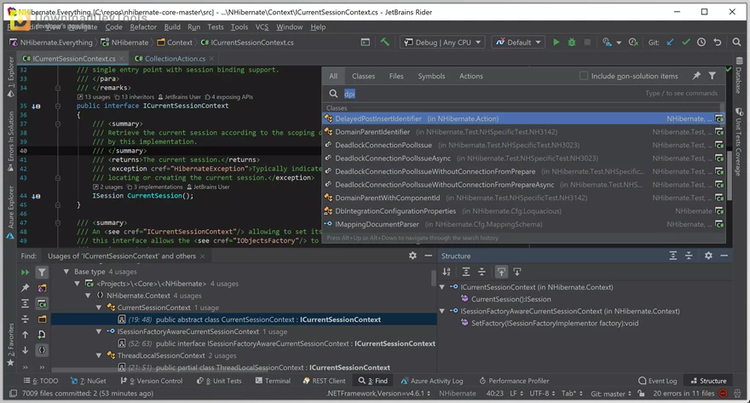
Task: Open the search popup filter funnel
Action: (x=712, y=76)
